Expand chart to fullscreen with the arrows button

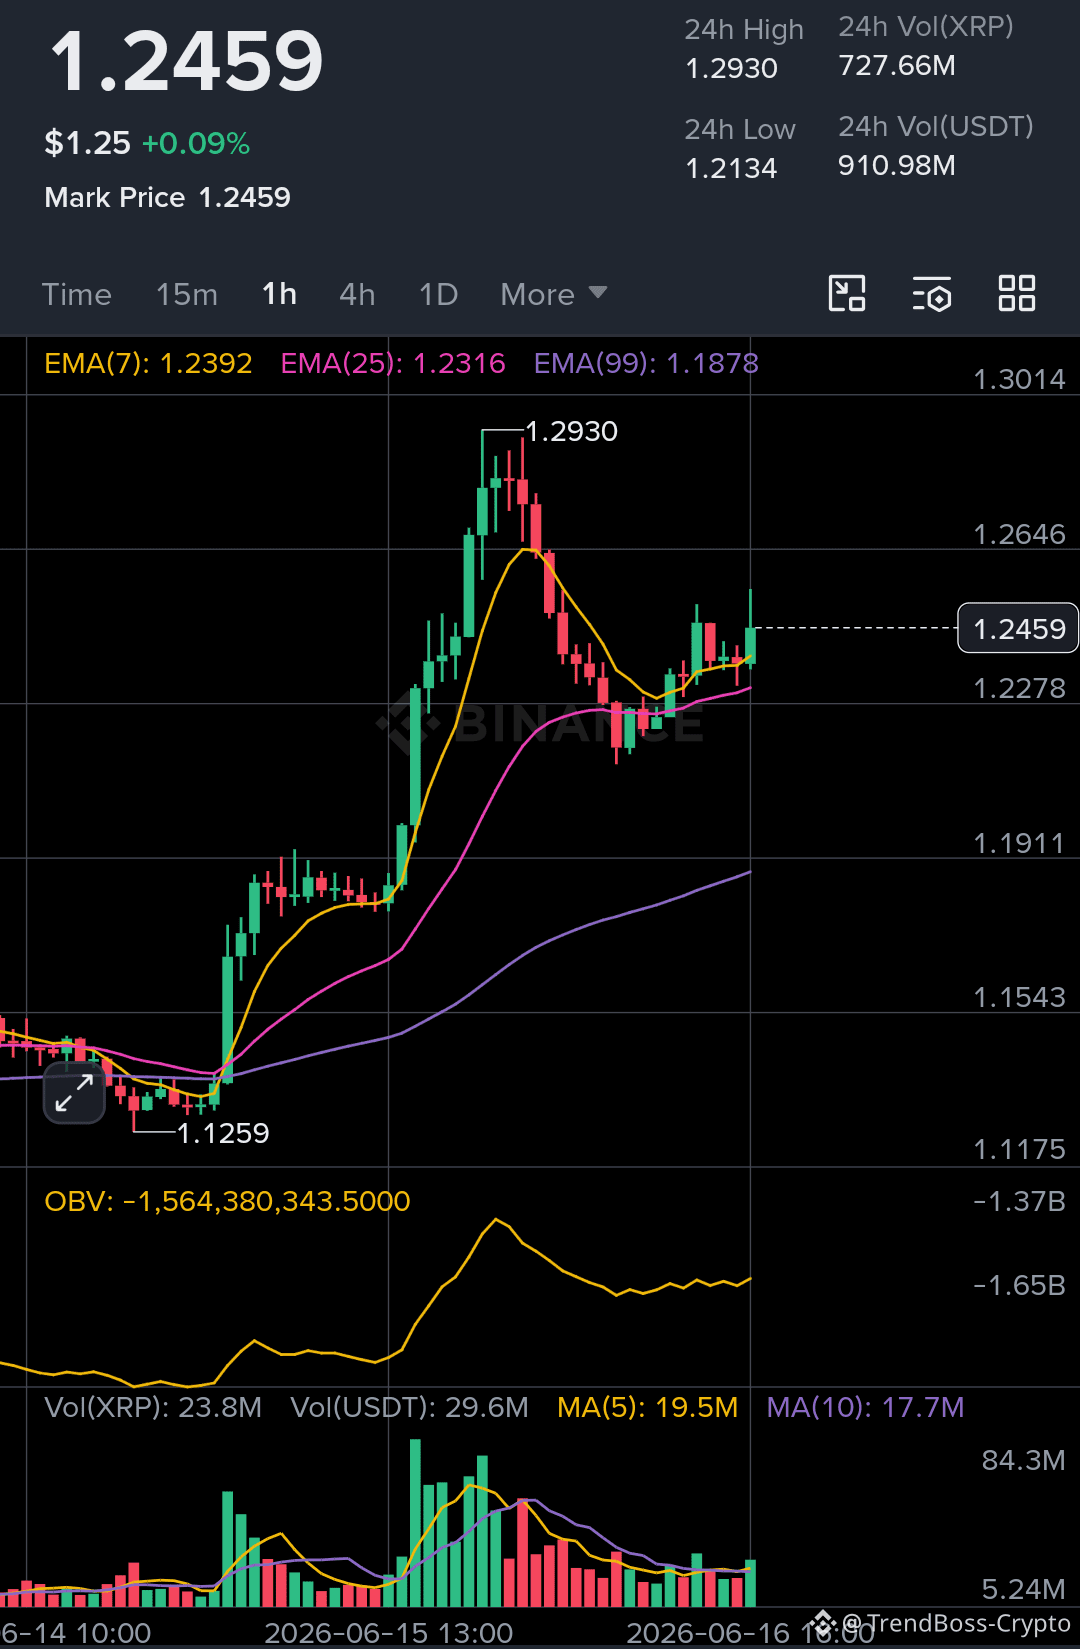click(x=74, y=1093)
